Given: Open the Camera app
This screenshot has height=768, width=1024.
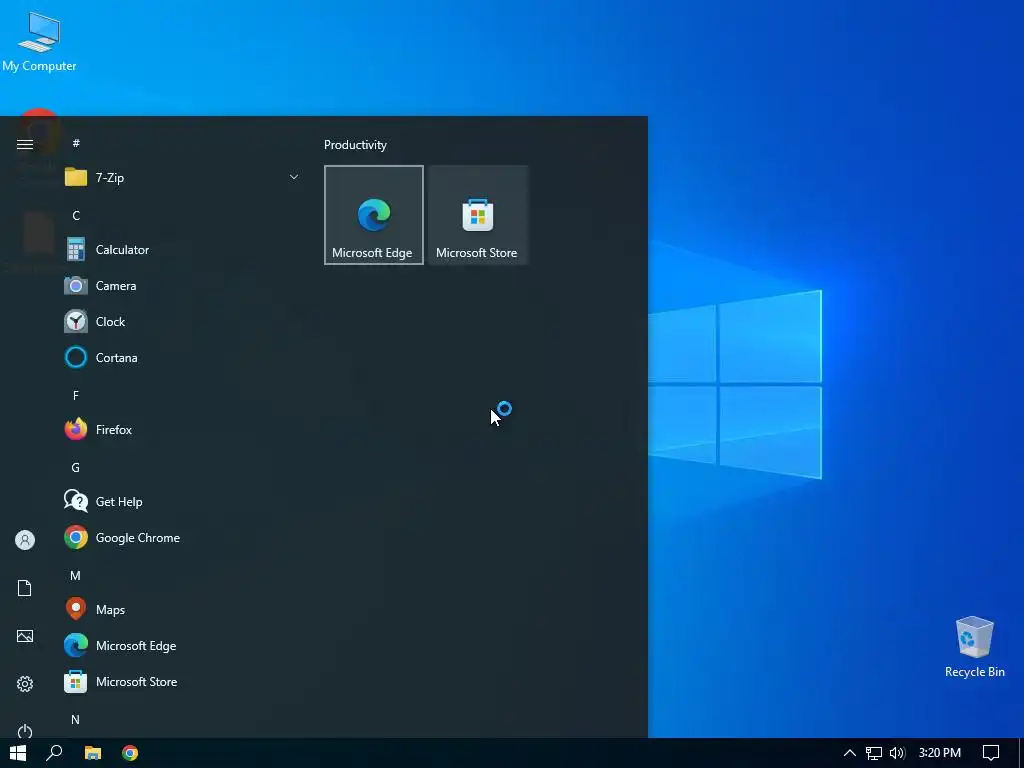Looking at the screenshot, I should (x=182, y=285).
